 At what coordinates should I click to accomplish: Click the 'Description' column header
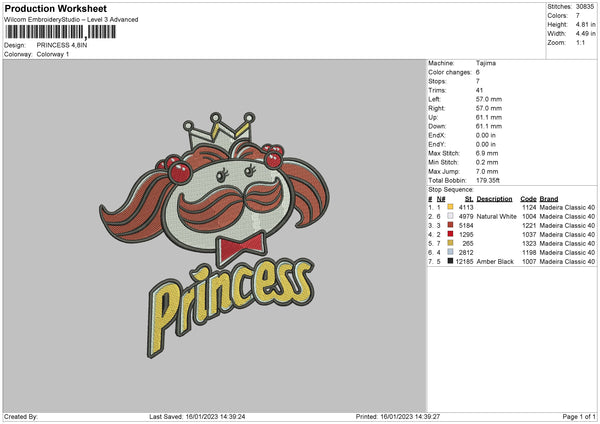pyautogui.click(x=494, y=199)
